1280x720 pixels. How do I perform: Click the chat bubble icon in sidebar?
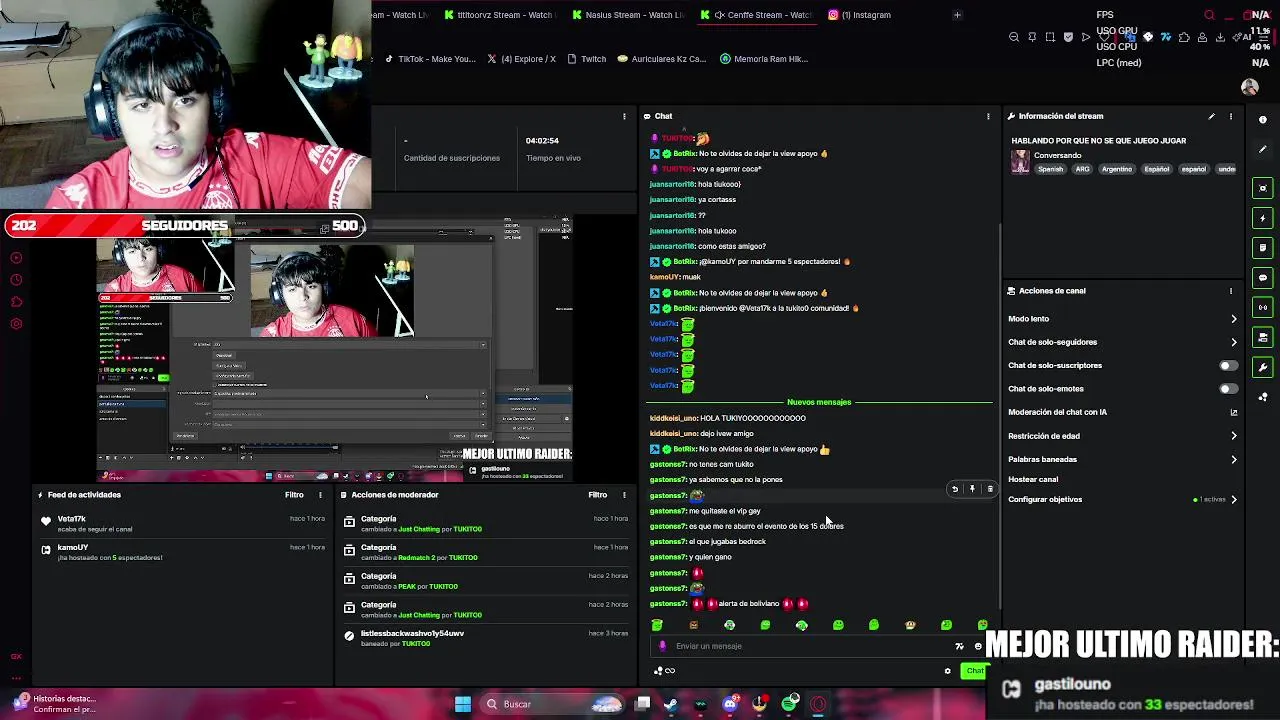click(x=1263, y=278)
